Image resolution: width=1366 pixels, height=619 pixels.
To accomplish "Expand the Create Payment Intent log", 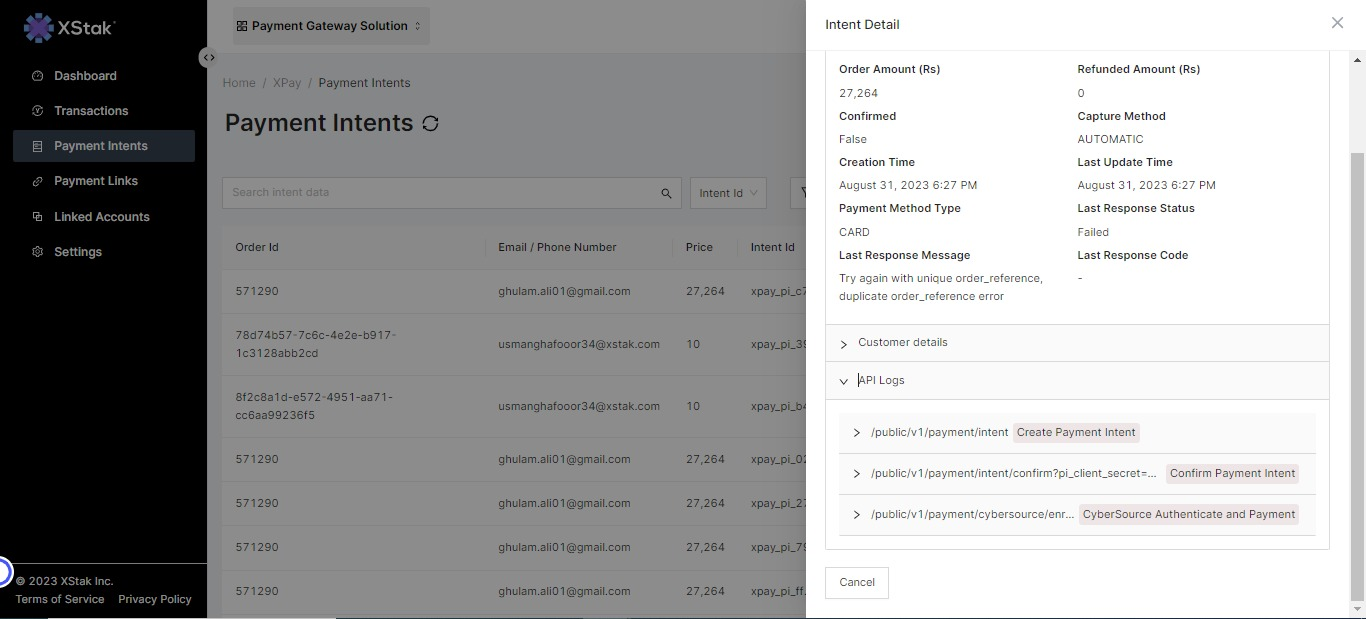I will pos(857,433).
